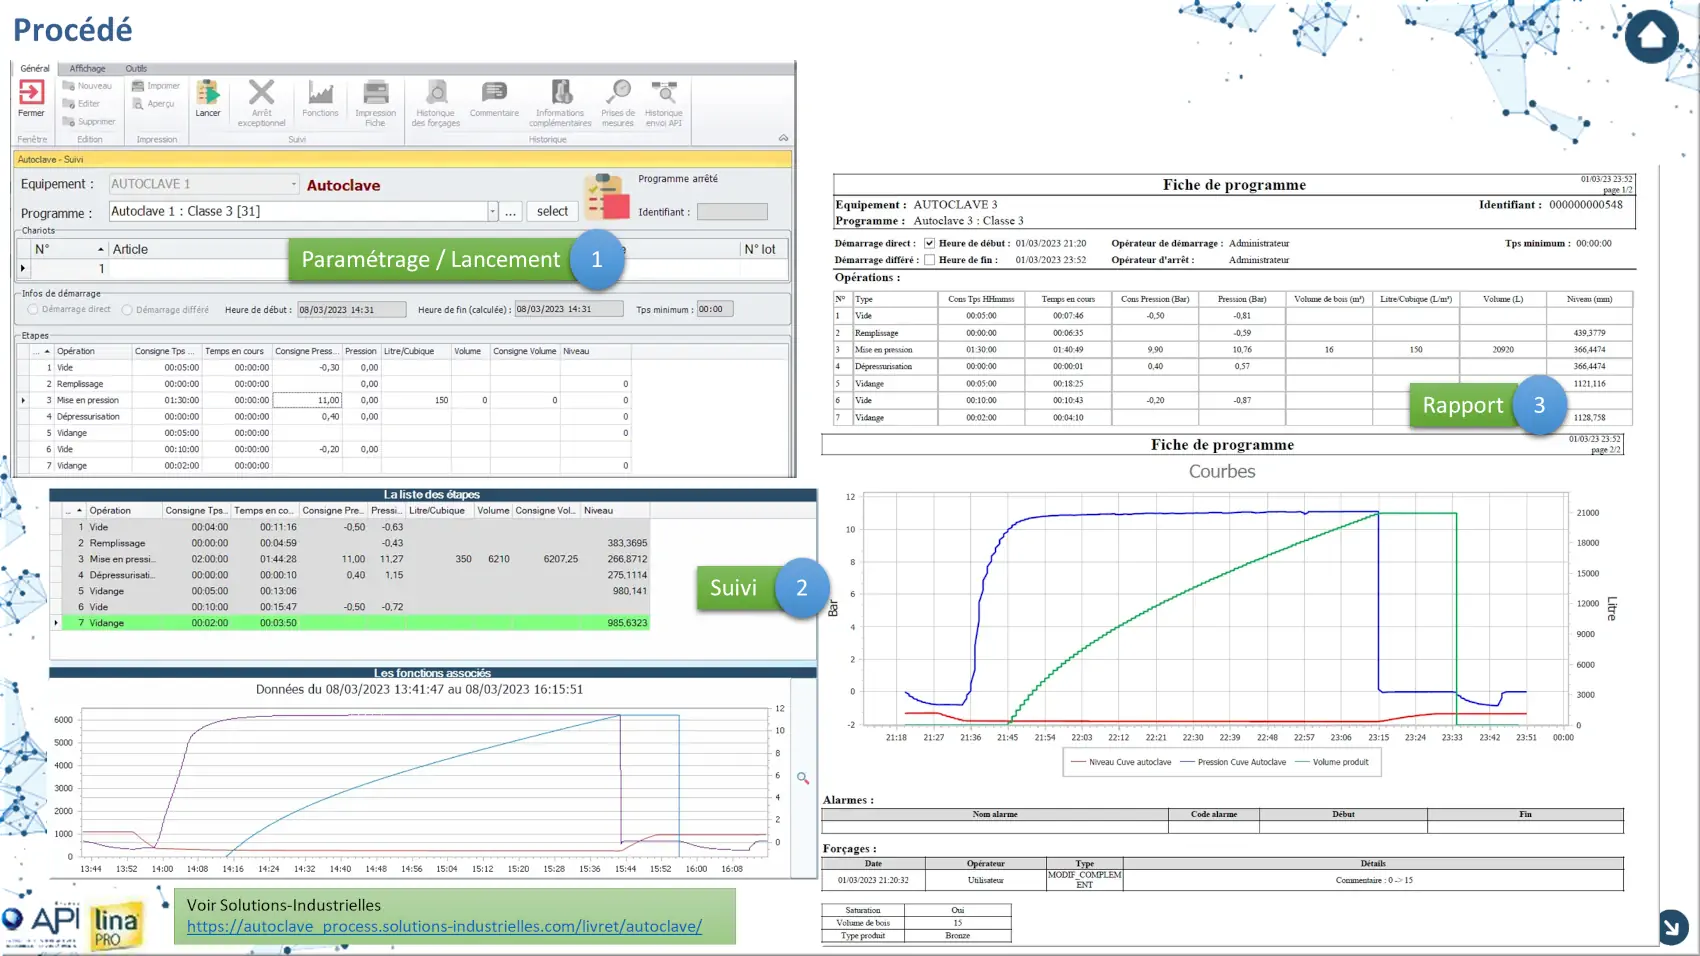The image size is (1700, 956).
Task: Click the Arrêt exceptionnel icon
Action: coord(261,94)
